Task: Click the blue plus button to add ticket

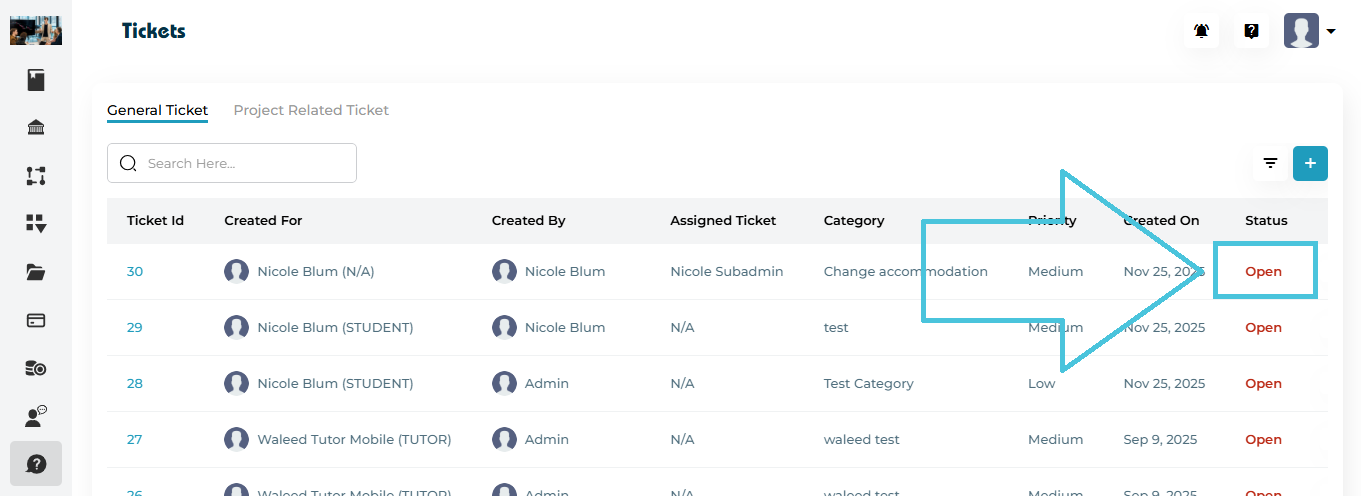Action: pos(1310,163)
